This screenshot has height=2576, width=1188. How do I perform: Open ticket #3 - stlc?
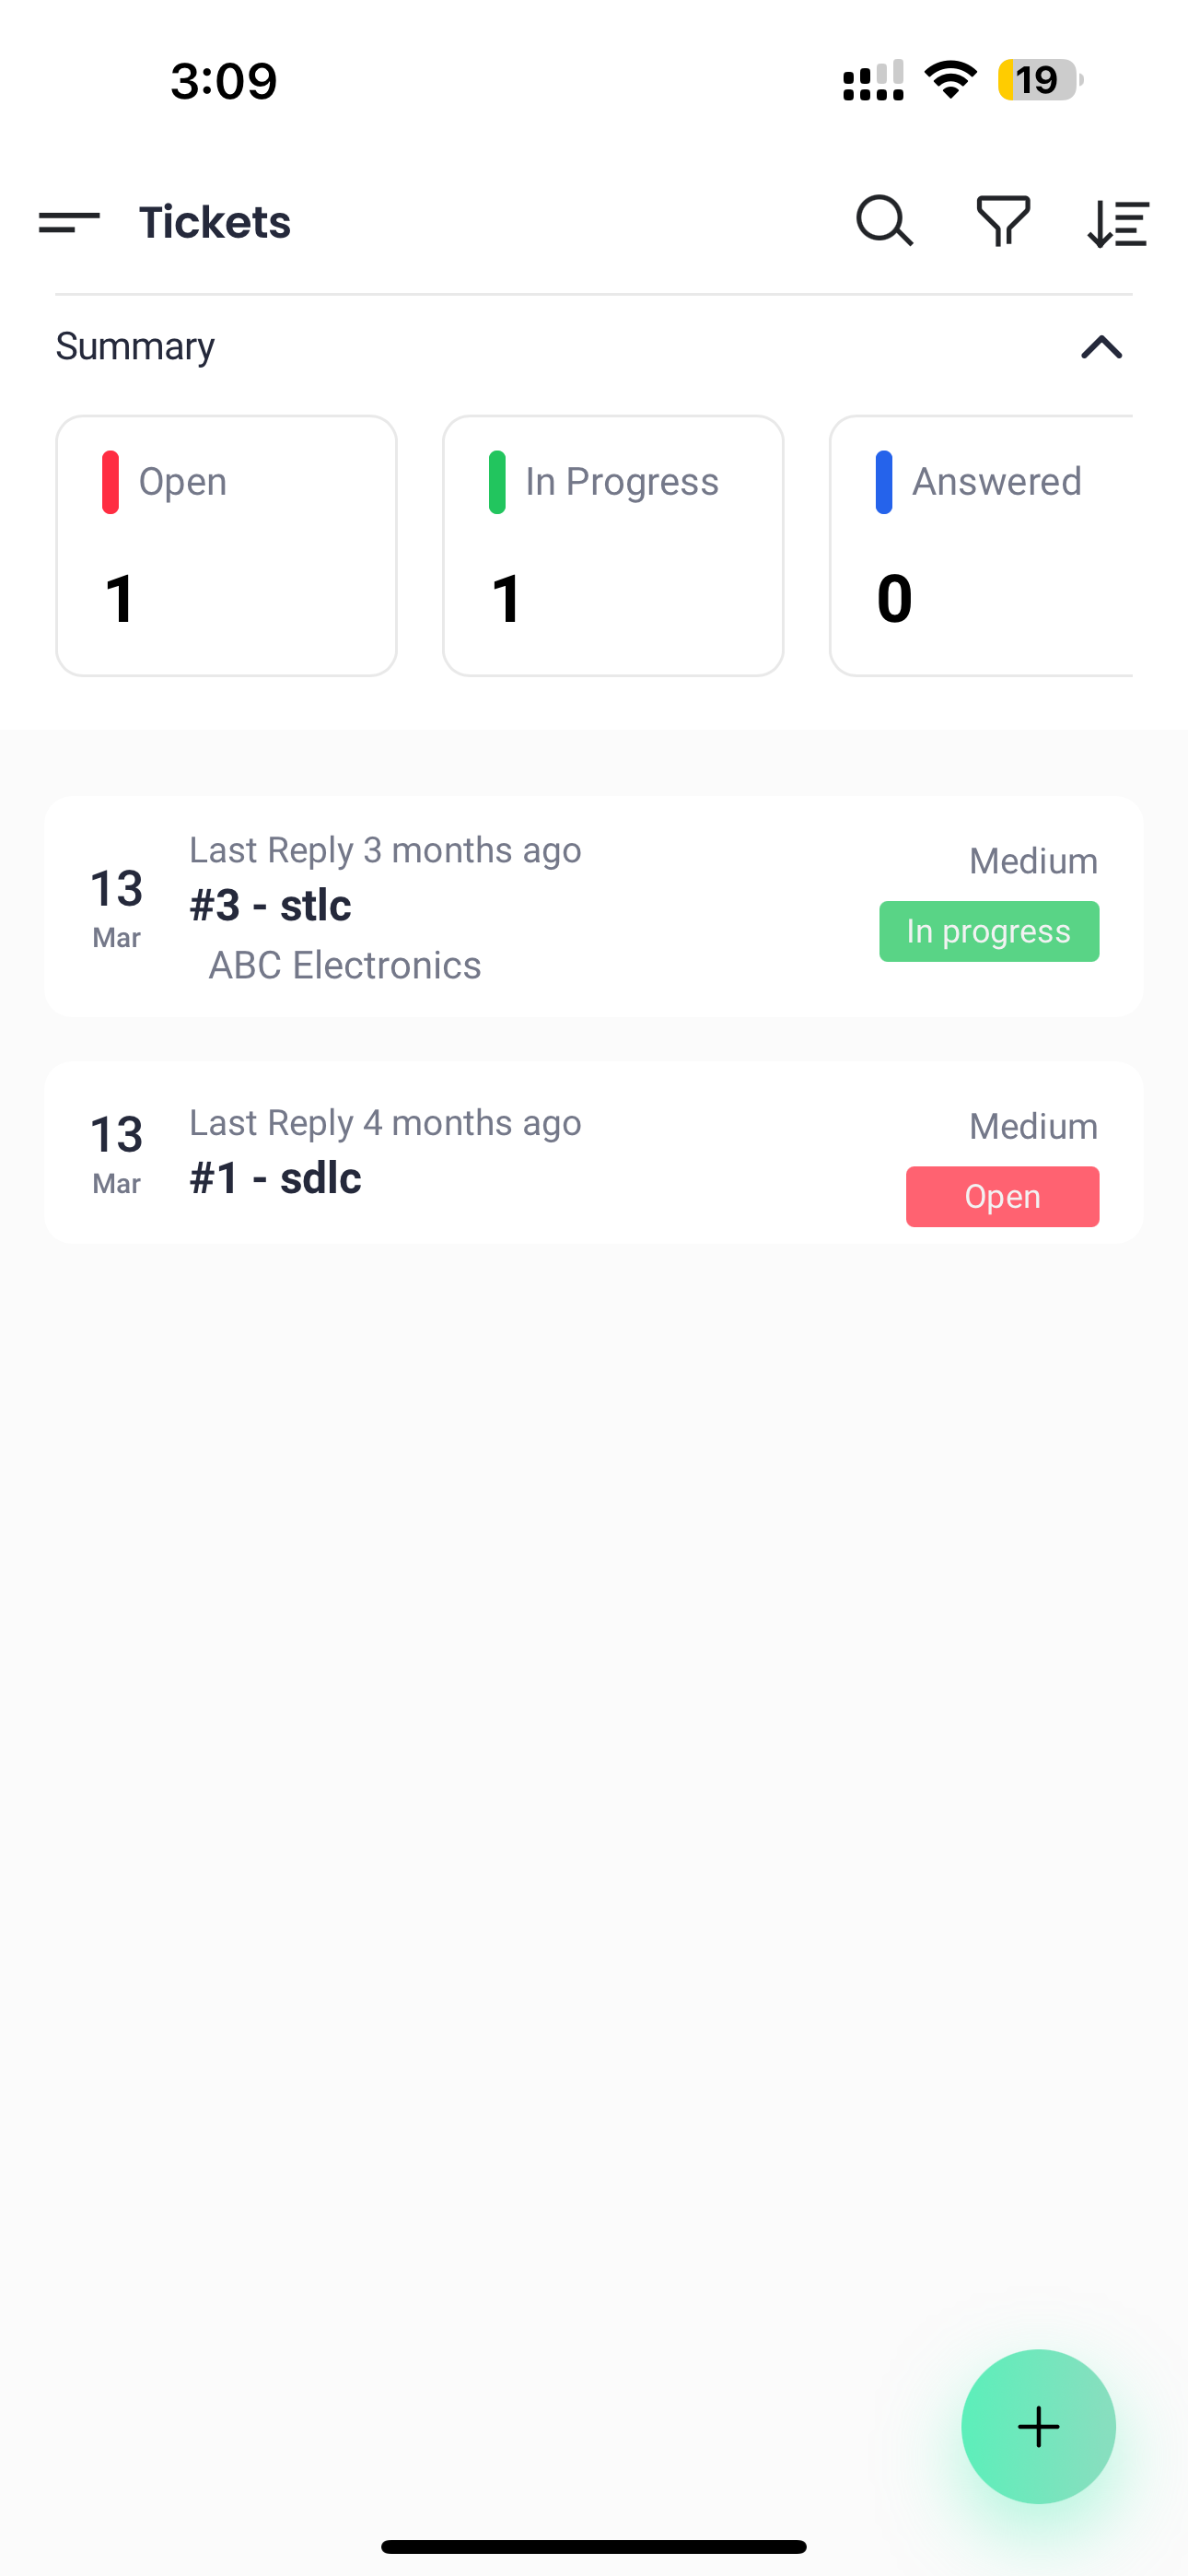(x=500, y=906)
